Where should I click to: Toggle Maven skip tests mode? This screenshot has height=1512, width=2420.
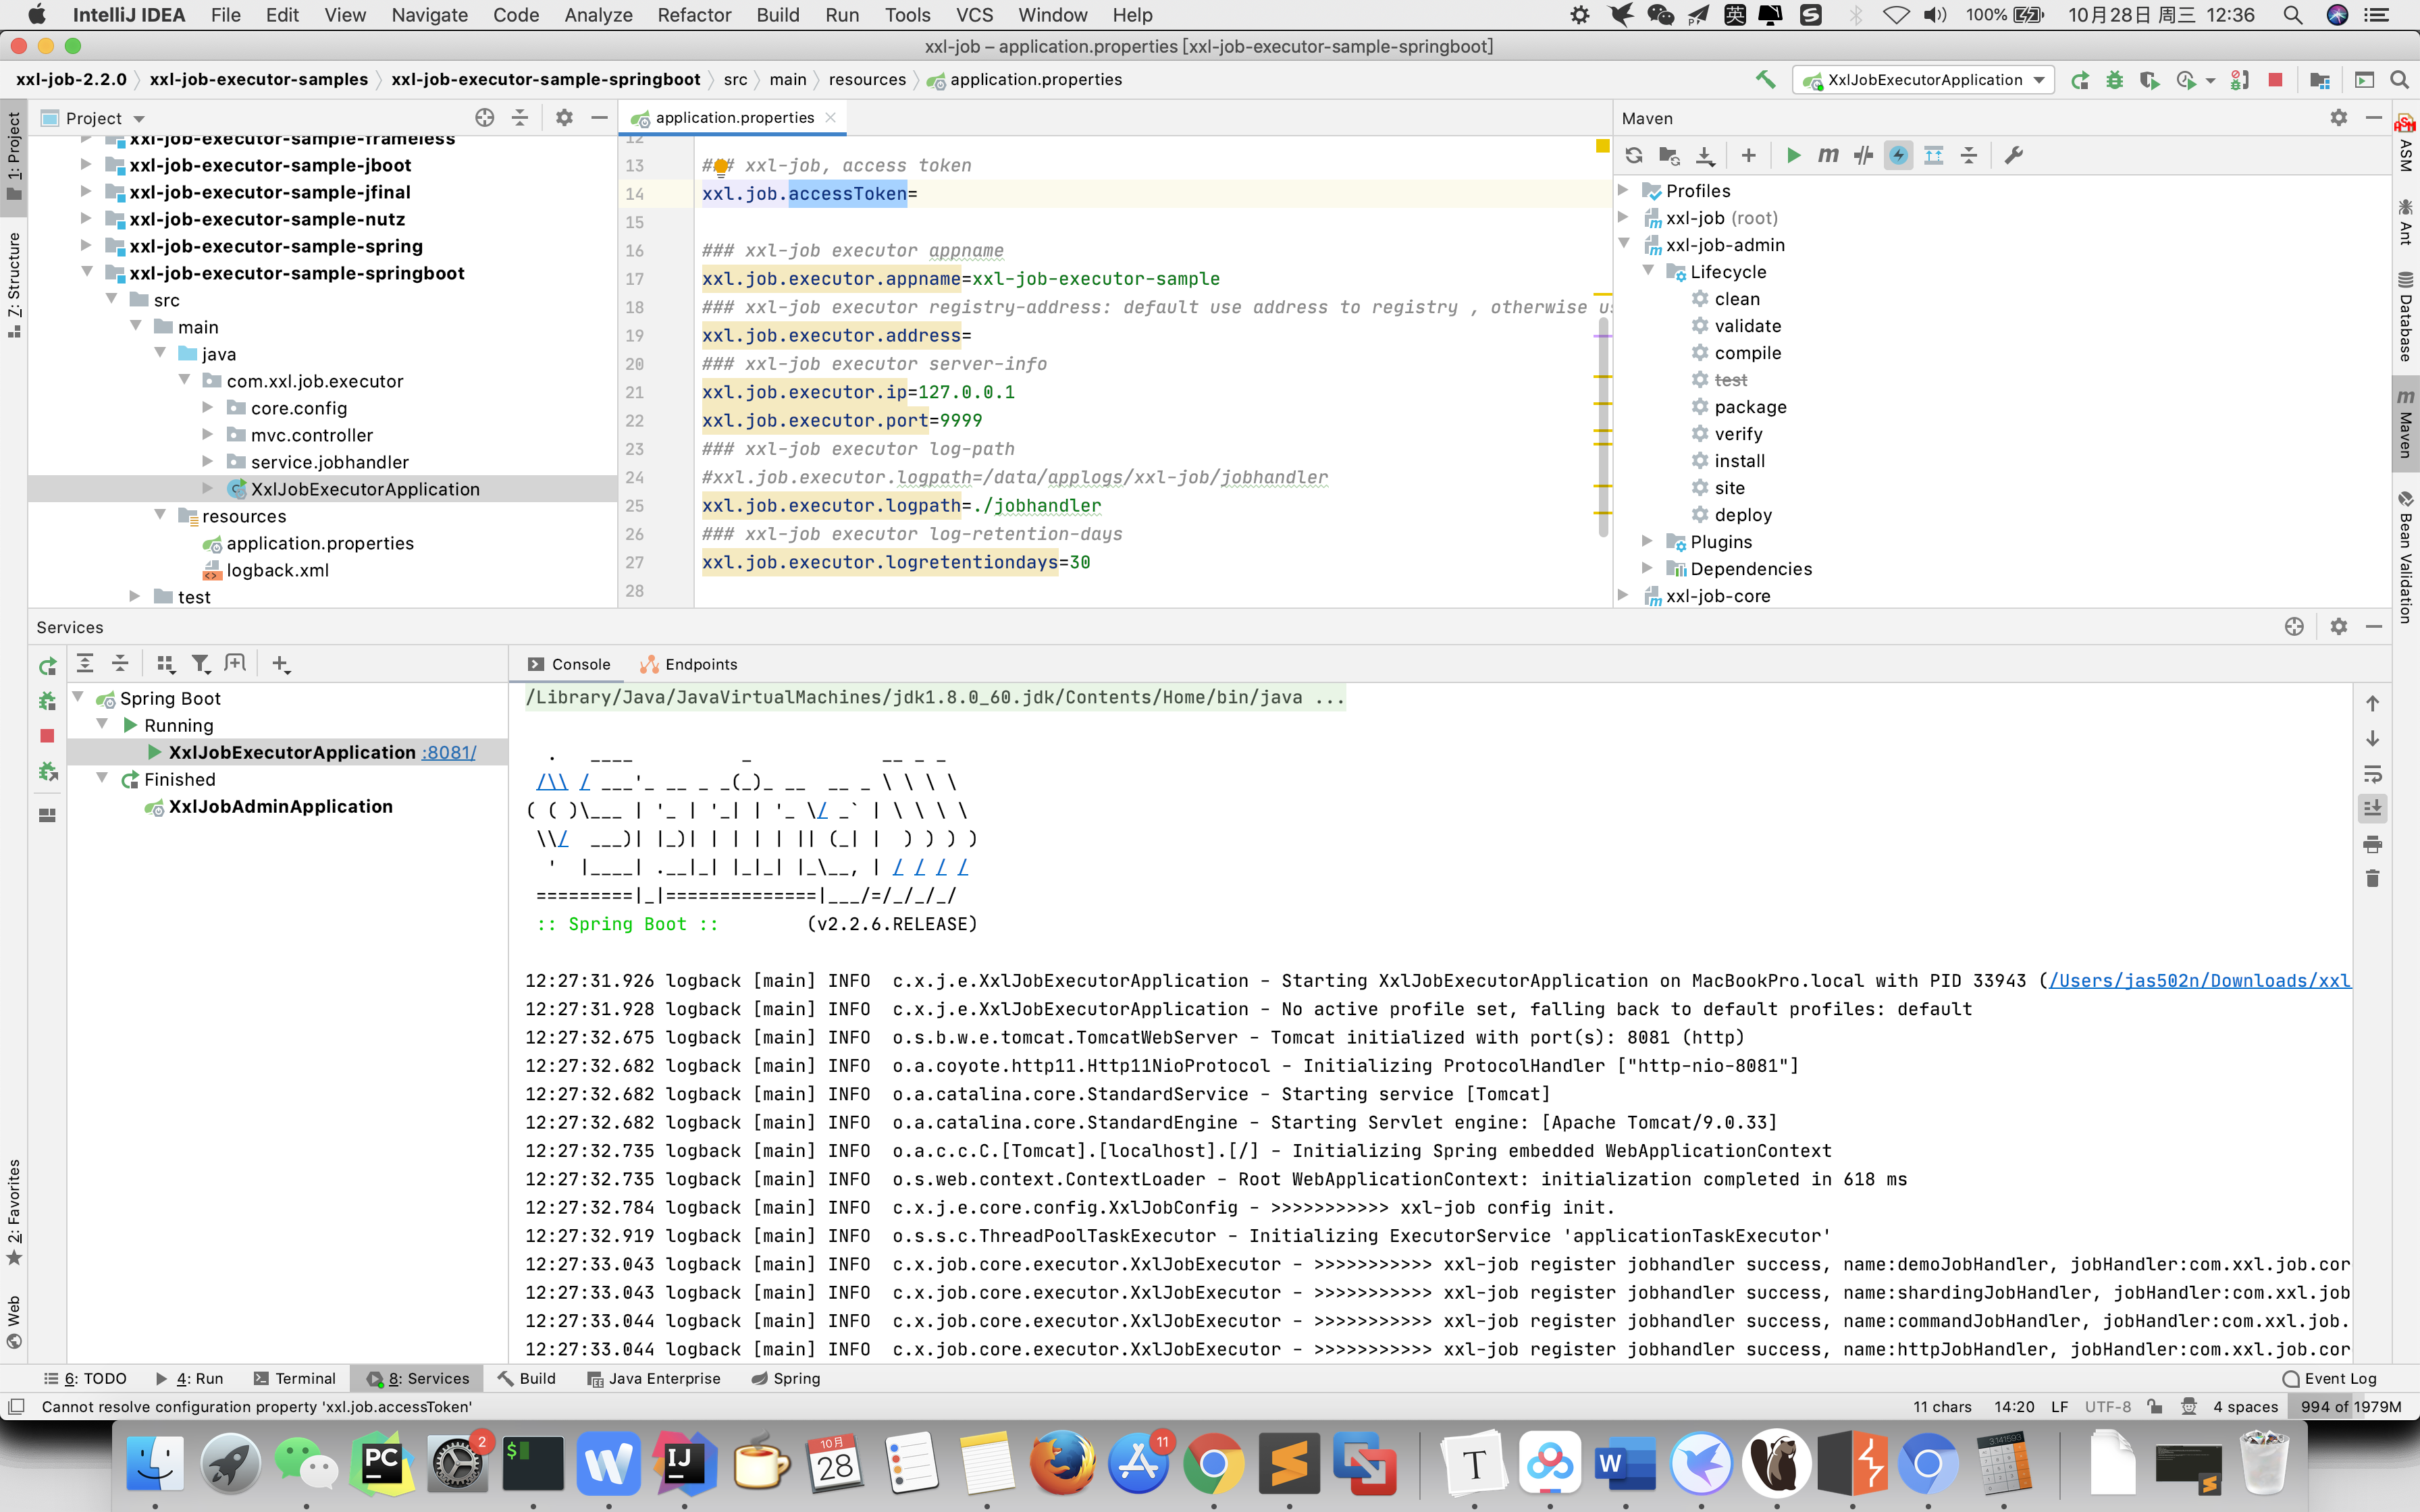pyautogui.click(x=1898, y=155)
